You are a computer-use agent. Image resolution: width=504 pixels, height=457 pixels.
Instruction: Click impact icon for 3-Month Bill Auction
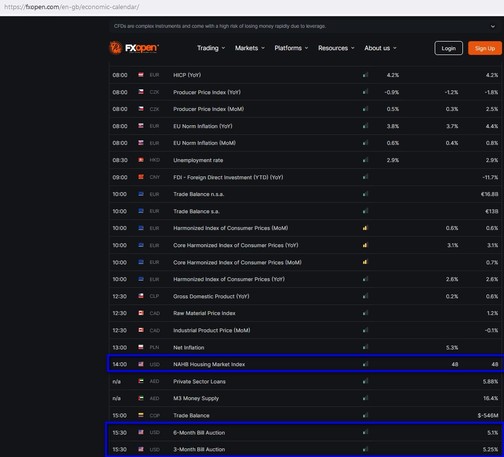365,449
